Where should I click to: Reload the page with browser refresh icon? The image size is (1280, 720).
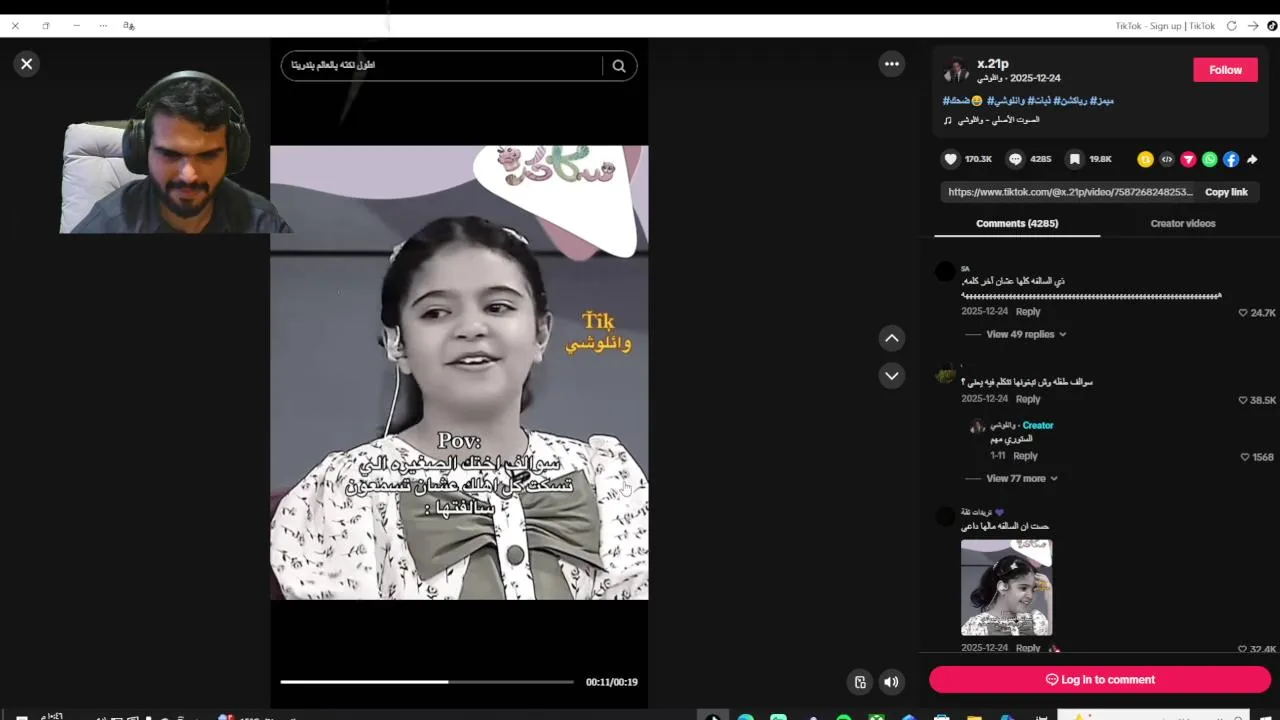[x=1232, y=26]
